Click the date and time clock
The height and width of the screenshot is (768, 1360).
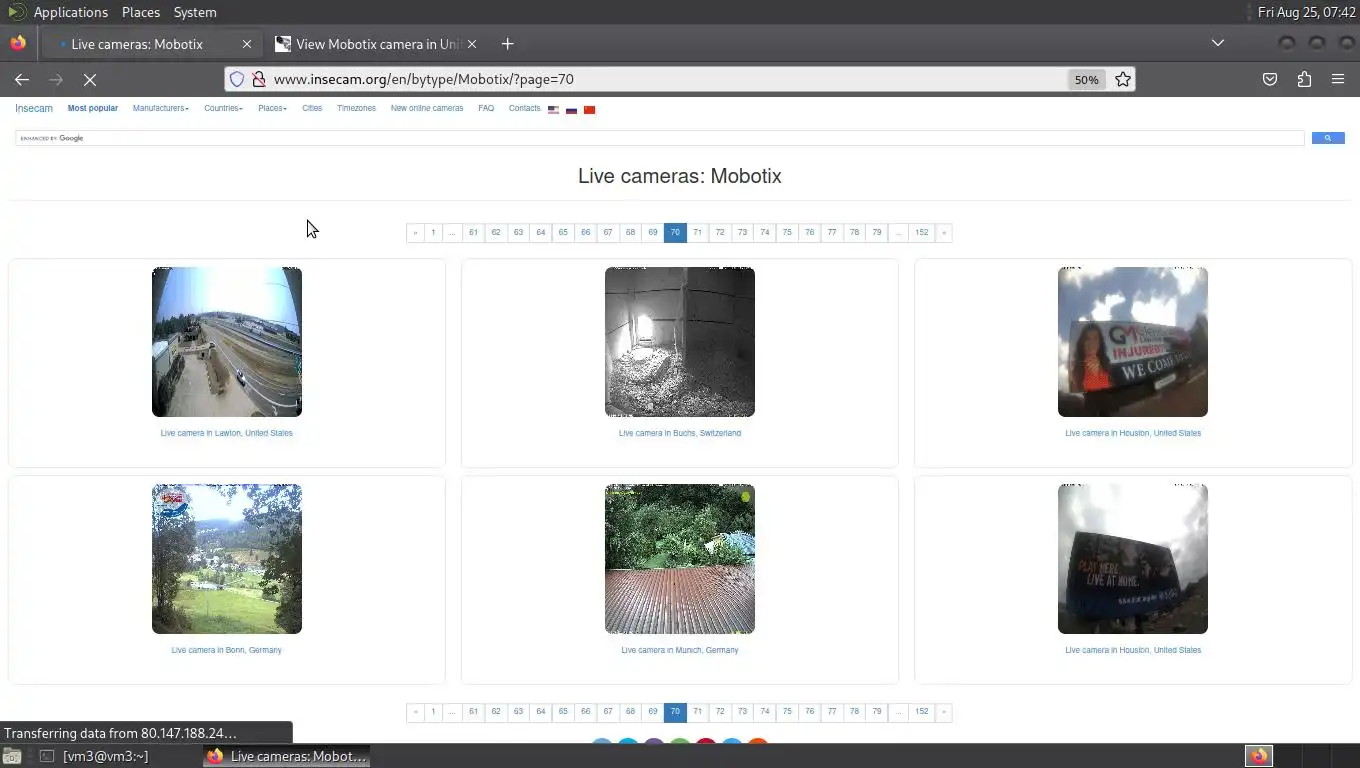(1307, 12)
